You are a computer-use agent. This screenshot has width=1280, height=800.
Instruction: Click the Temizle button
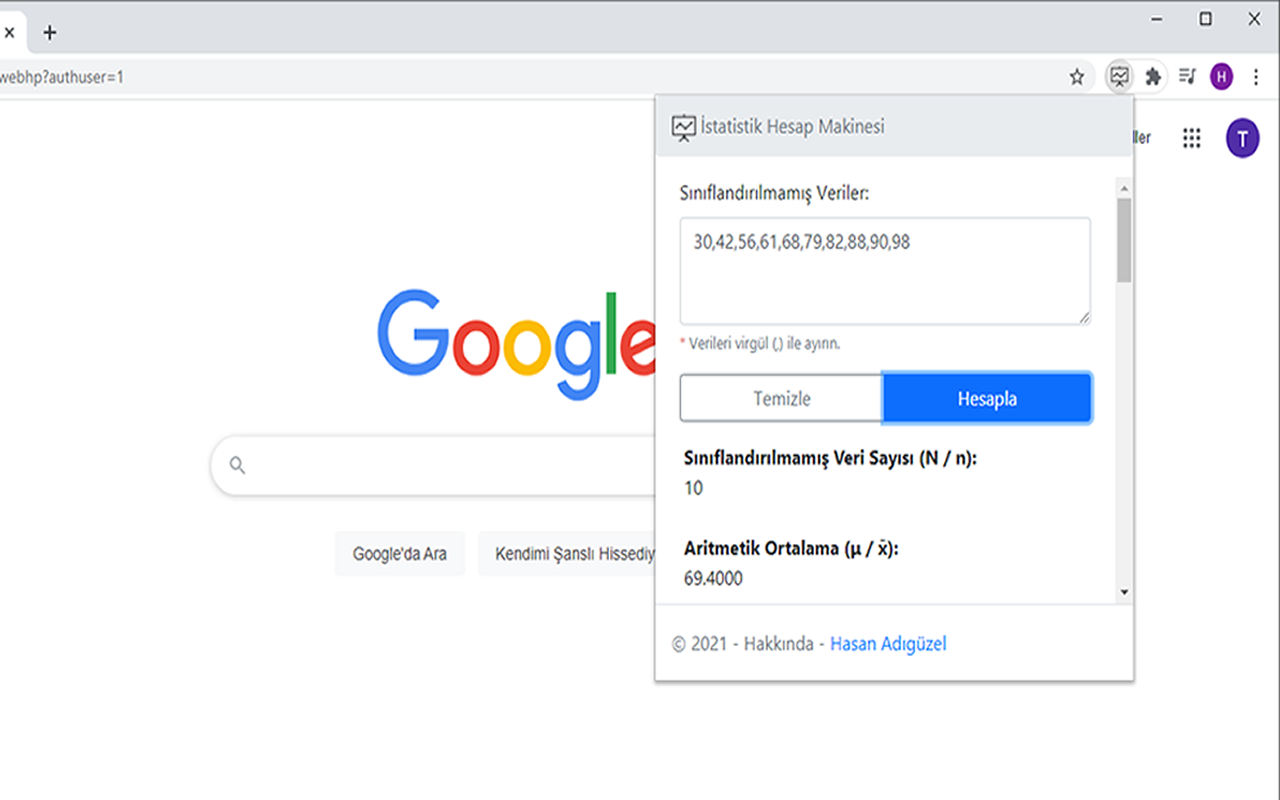tap(781, 398)
